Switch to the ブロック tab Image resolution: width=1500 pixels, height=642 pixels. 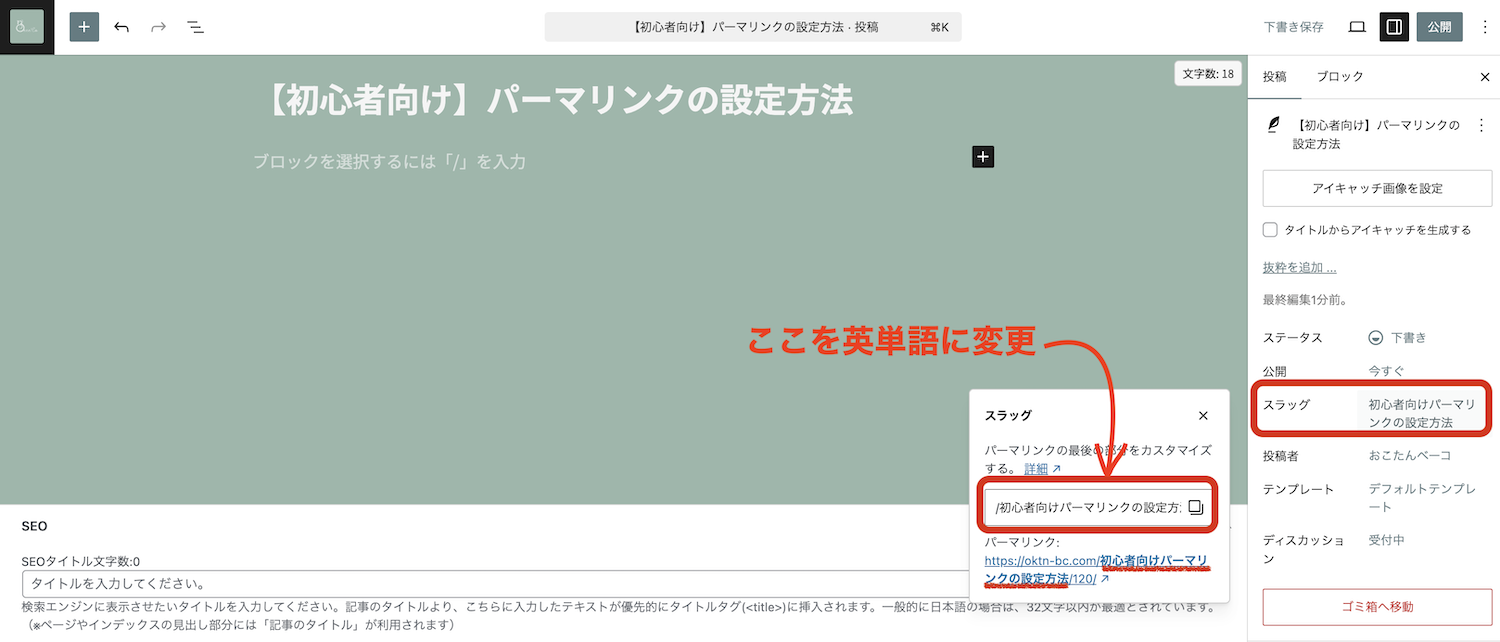(1340, 76)
